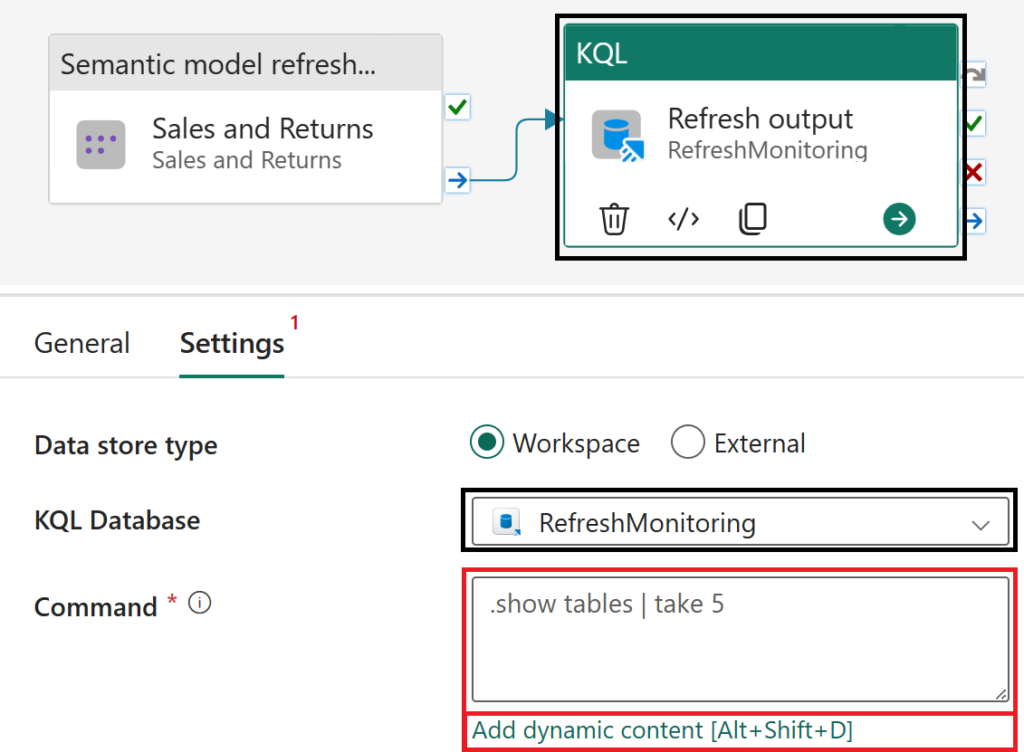Select the red X failure output on KQL activity
The height and width of the screenshot is (752, 1024).
pos(973,173)
